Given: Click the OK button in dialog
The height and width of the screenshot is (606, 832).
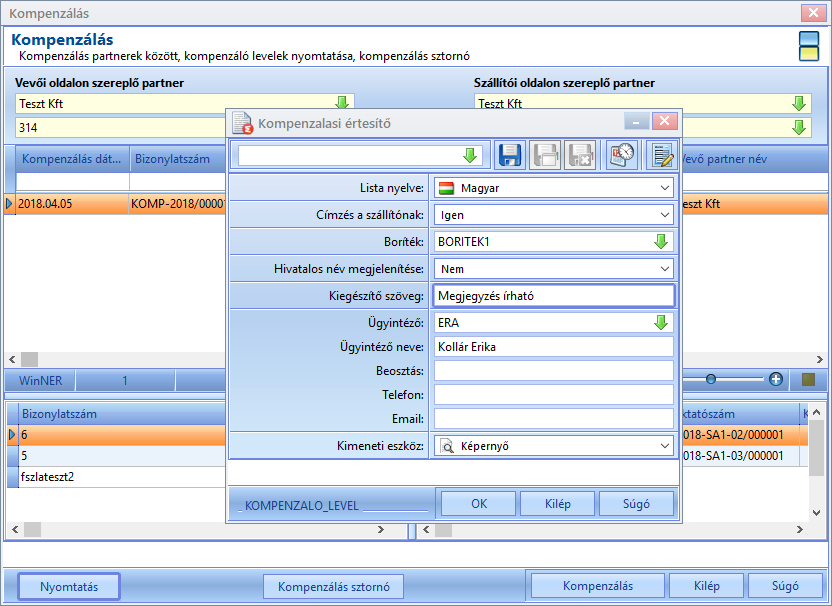Looking at the screenshot, I should tap(479, 504).
